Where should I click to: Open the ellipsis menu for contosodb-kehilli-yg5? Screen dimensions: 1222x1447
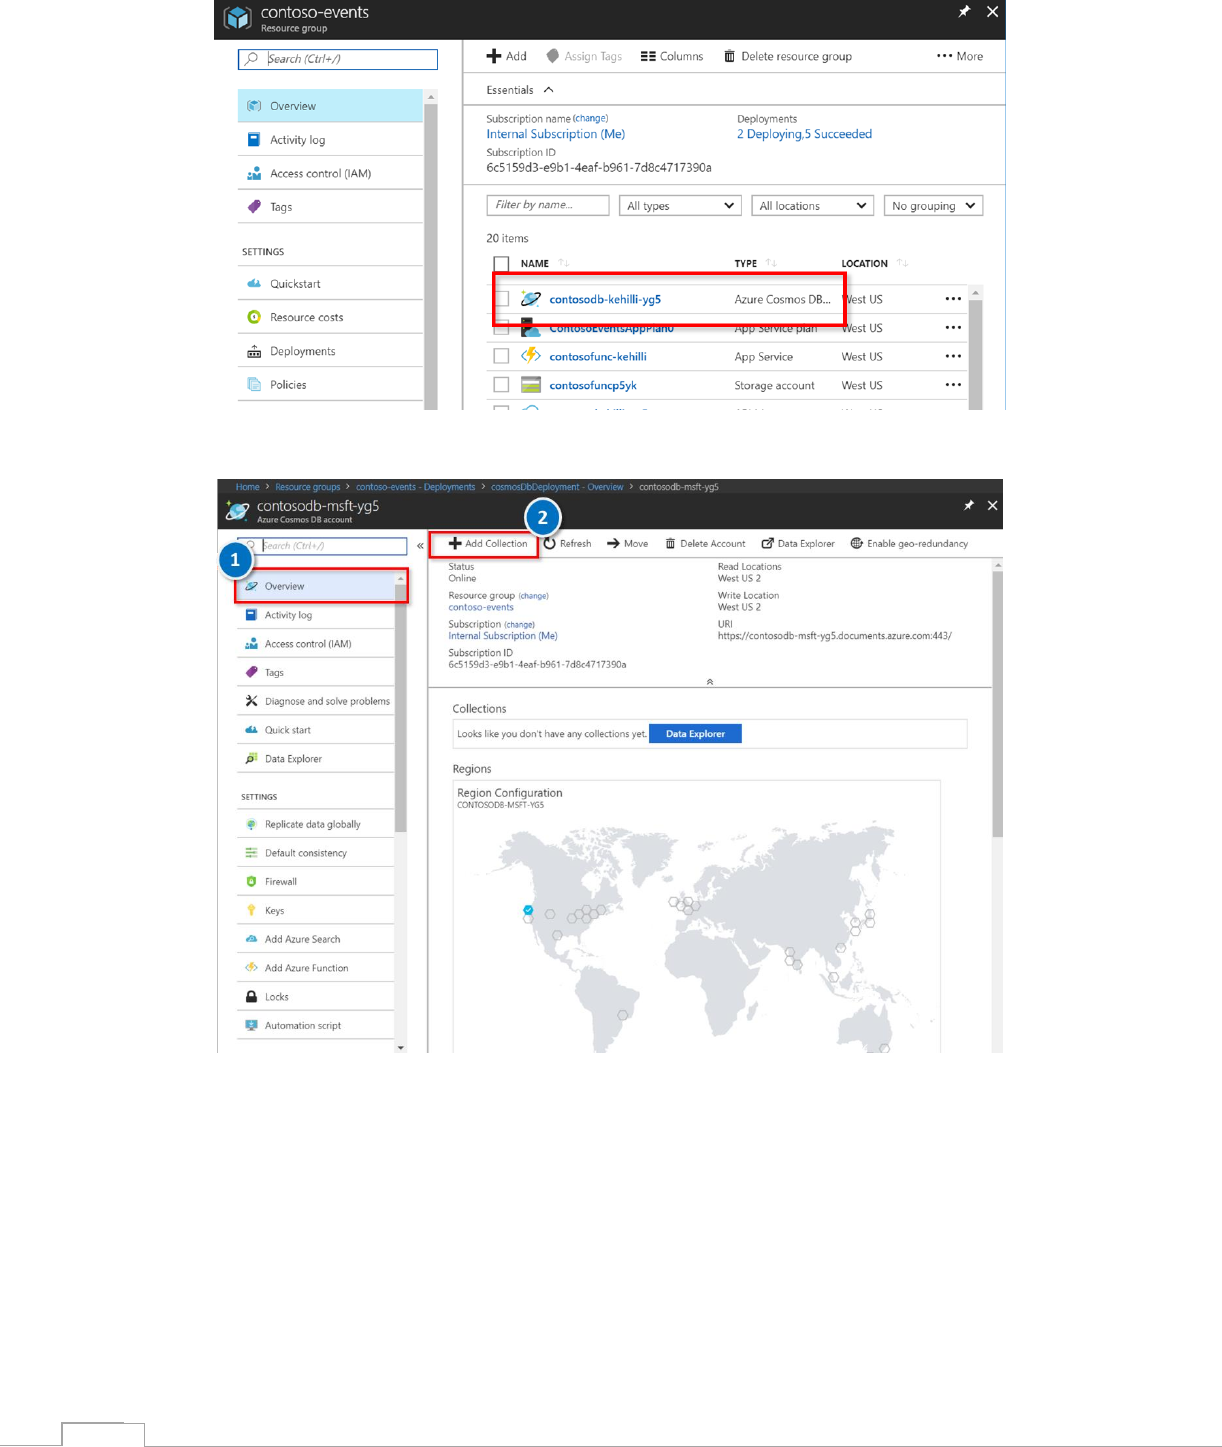tap(953, 299)
